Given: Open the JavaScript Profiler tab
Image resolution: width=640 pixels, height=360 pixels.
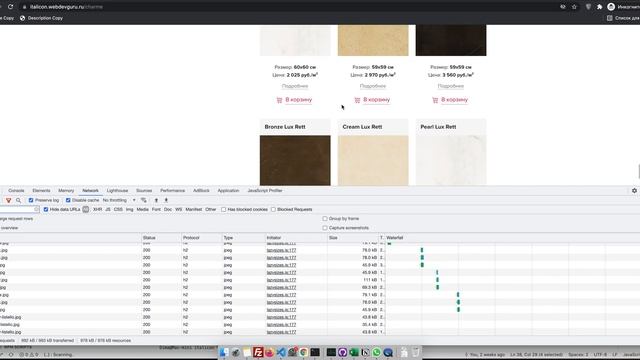Looking at the screenshot, I should (265, 191).
